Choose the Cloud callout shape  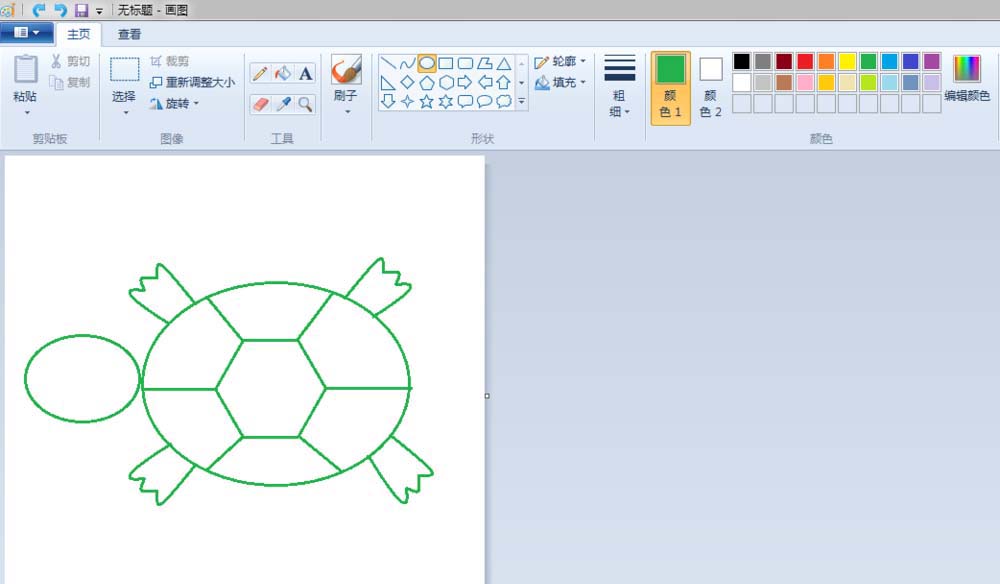pos(504,101)
